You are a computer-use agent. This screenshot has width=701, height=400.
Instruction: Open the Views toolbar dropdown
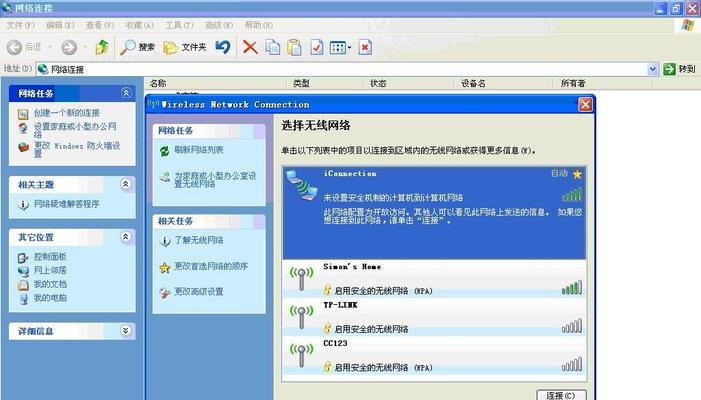tap(340, 47)
